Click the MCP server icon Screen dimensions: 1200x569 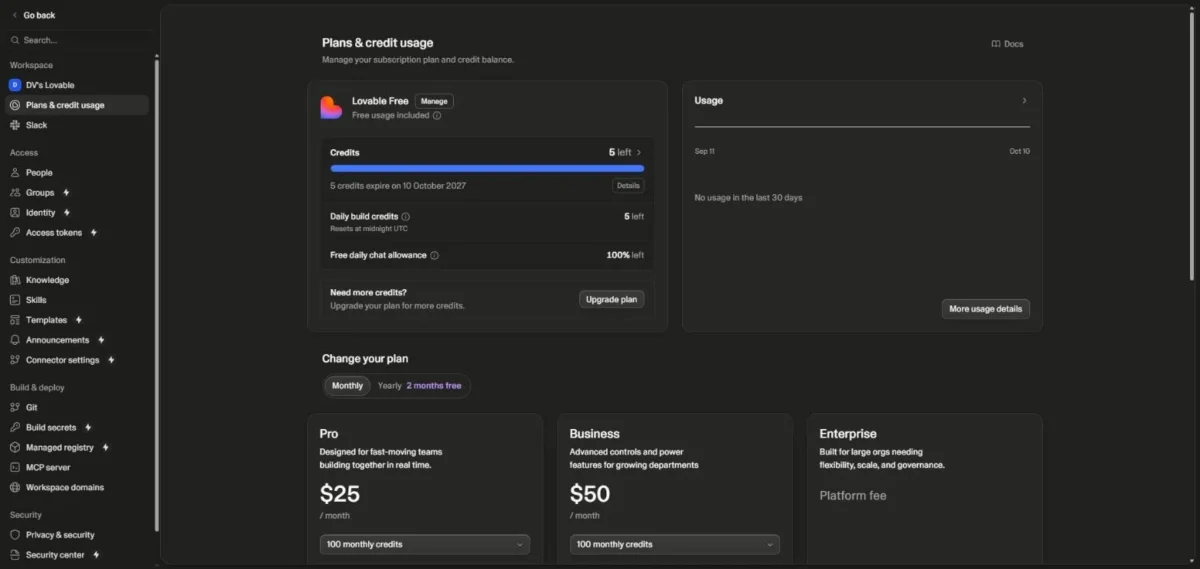(x=15, y=467)
